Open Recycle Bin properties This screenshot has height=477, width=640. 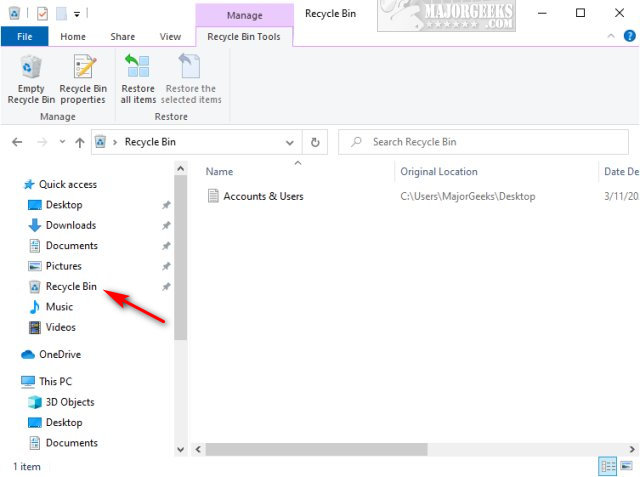(x=83, y=80)
